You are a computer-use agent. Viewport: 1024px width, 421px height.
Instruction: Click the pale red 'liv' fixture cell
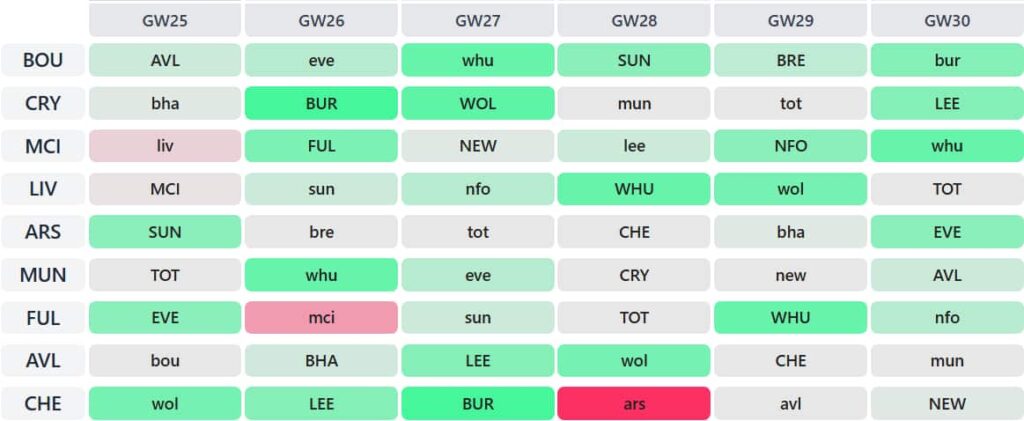[x=165, y=146]
